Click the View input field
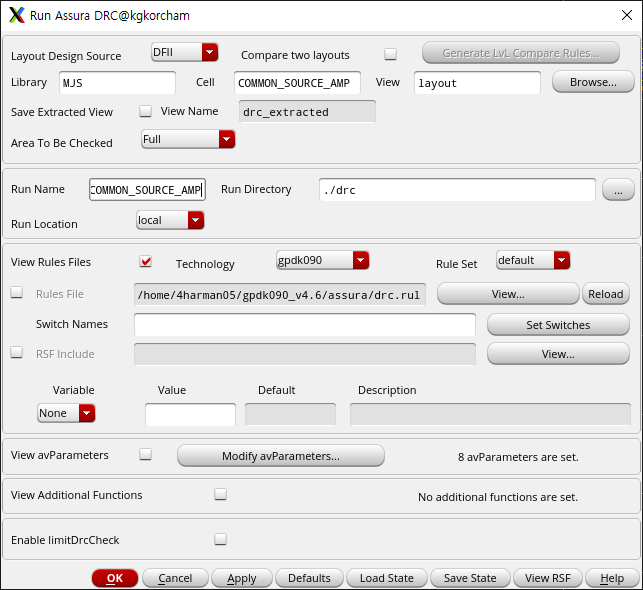This screenshot has width=643, height=590. pyautogui.click(x=477, y=83)
